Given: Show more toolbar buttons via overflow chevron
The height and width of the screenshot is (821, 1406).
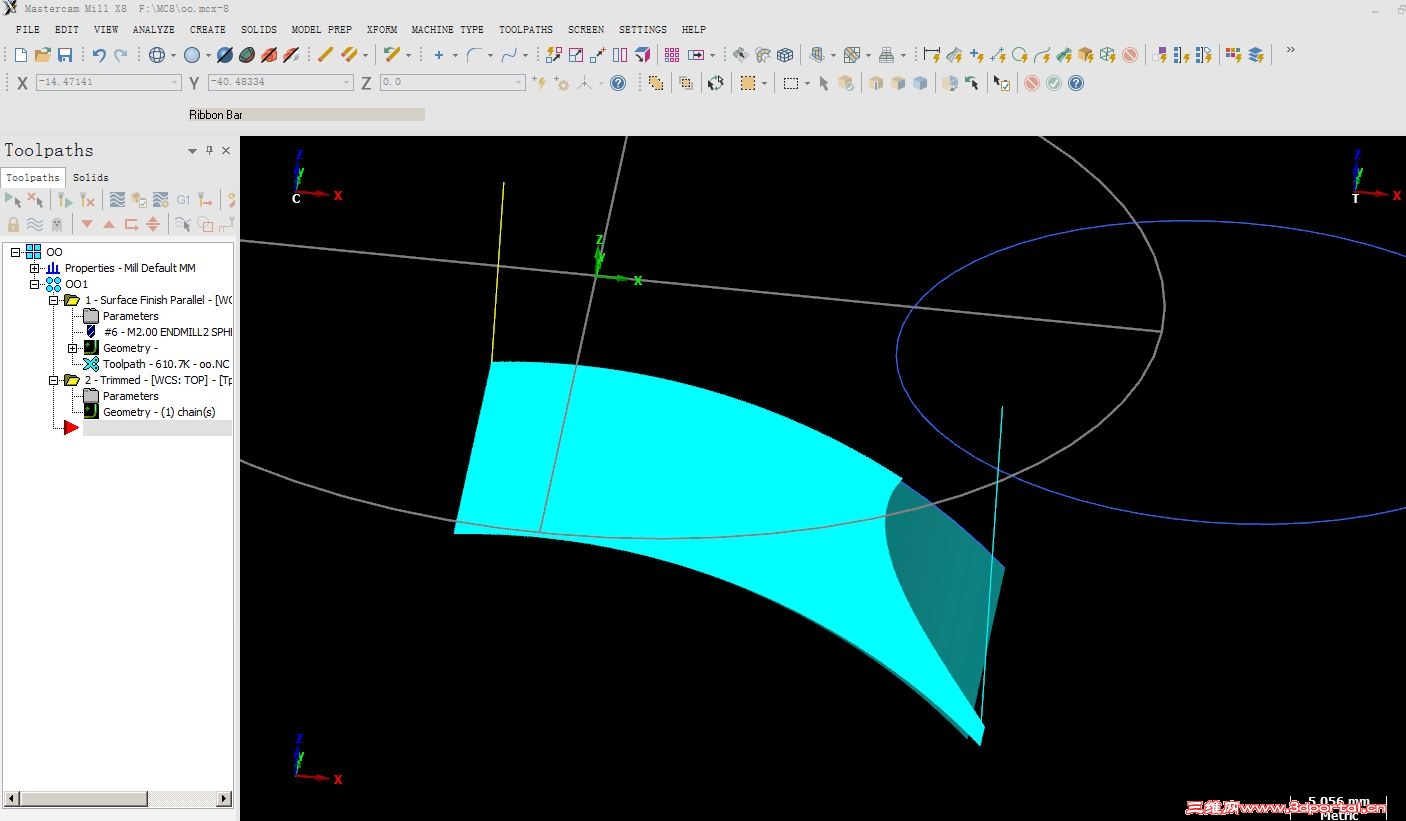Looking at the screenshot, I should [x=1290, y=50].
